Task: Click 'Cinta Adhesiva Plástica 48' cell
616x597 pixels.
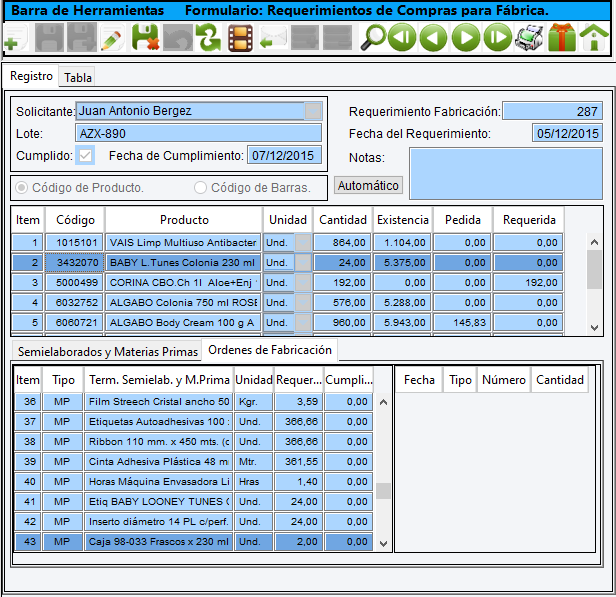Action: click(x=159, y=461)
